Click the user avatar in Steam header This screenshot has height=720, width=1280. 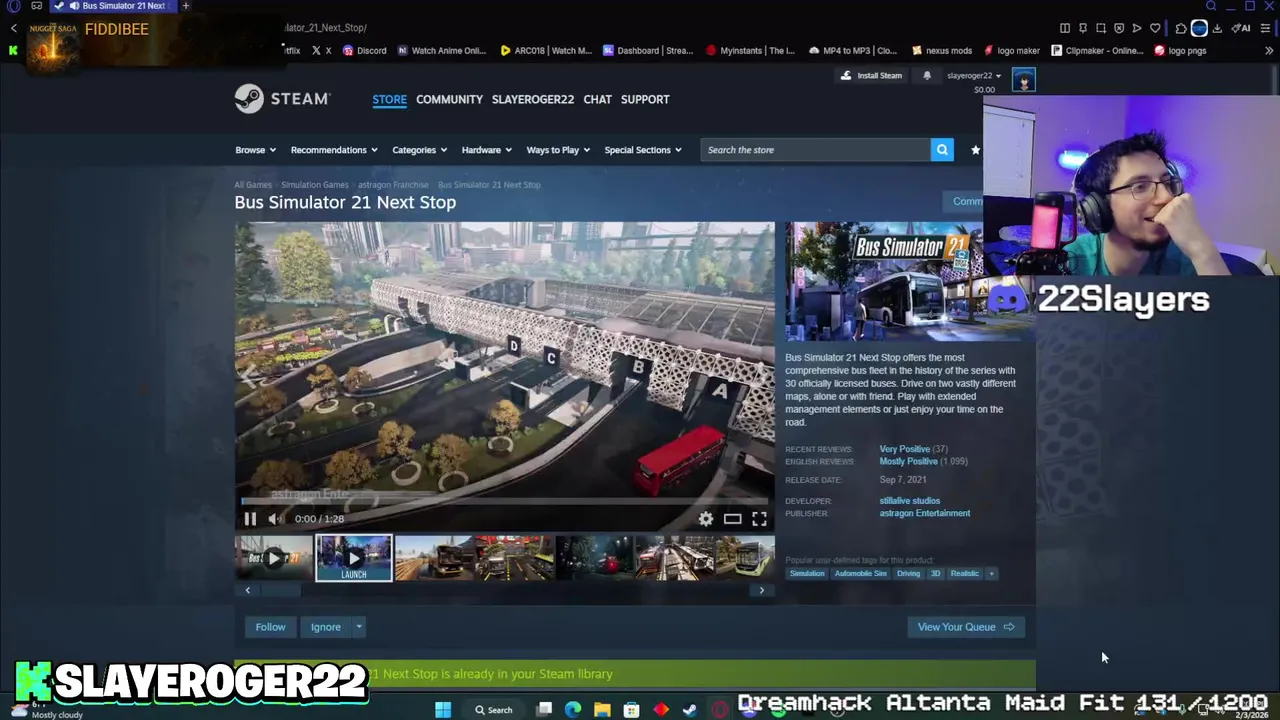coord(1023,79)
